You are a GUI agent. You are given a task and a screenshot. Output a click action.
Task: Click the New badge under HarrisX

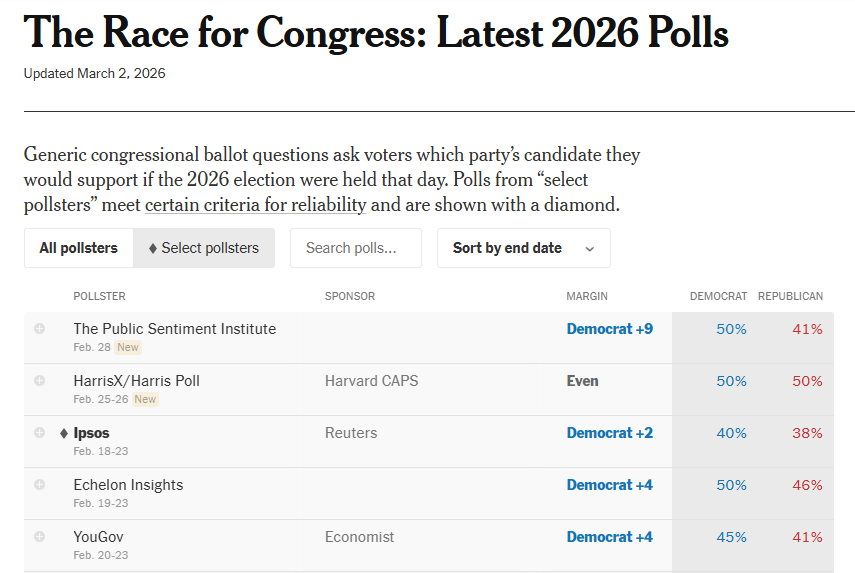[145, 399]
